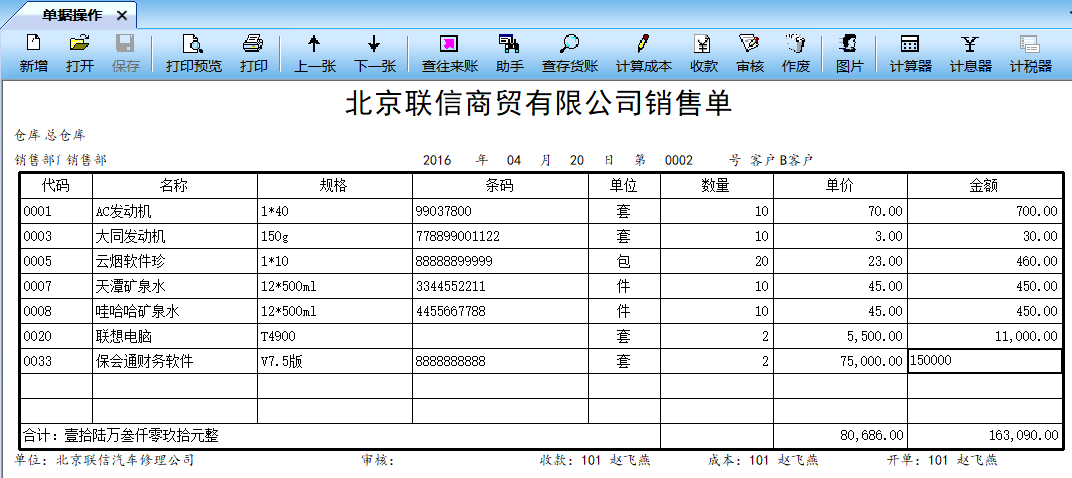Click the 审核: signature field
The width and height of the screenshot is (1072, 478).
click(x=379, y=461)
